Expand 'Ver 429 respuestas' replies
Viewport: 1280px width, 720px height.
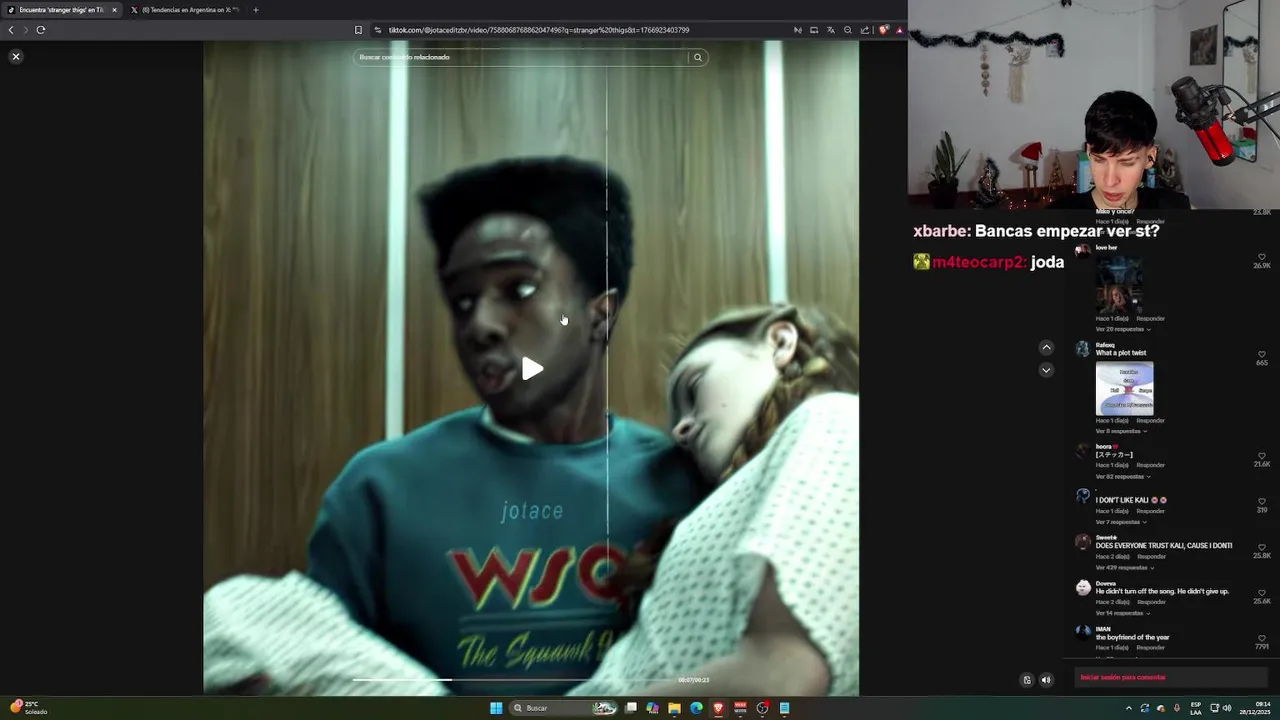1123,568
